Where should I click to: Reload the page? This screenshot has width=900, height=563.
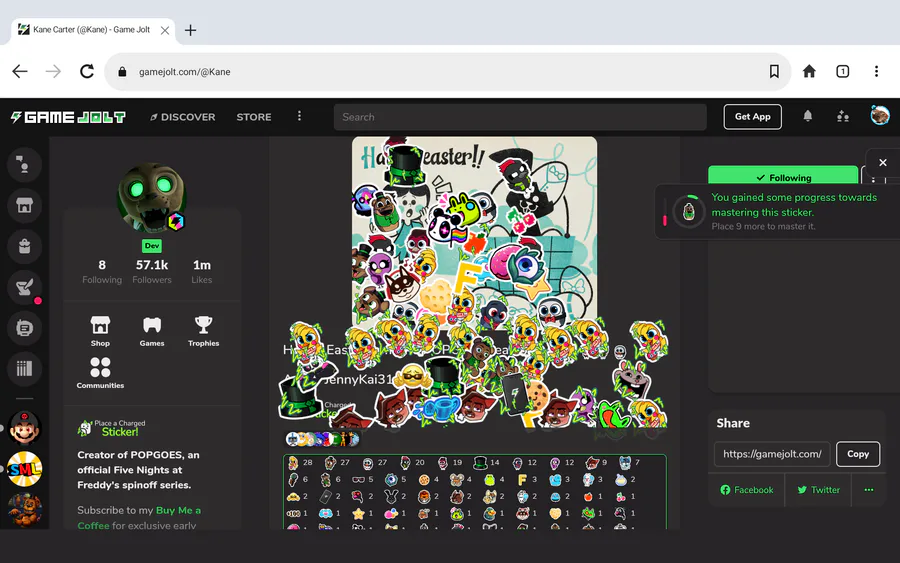tap(87, 71)
